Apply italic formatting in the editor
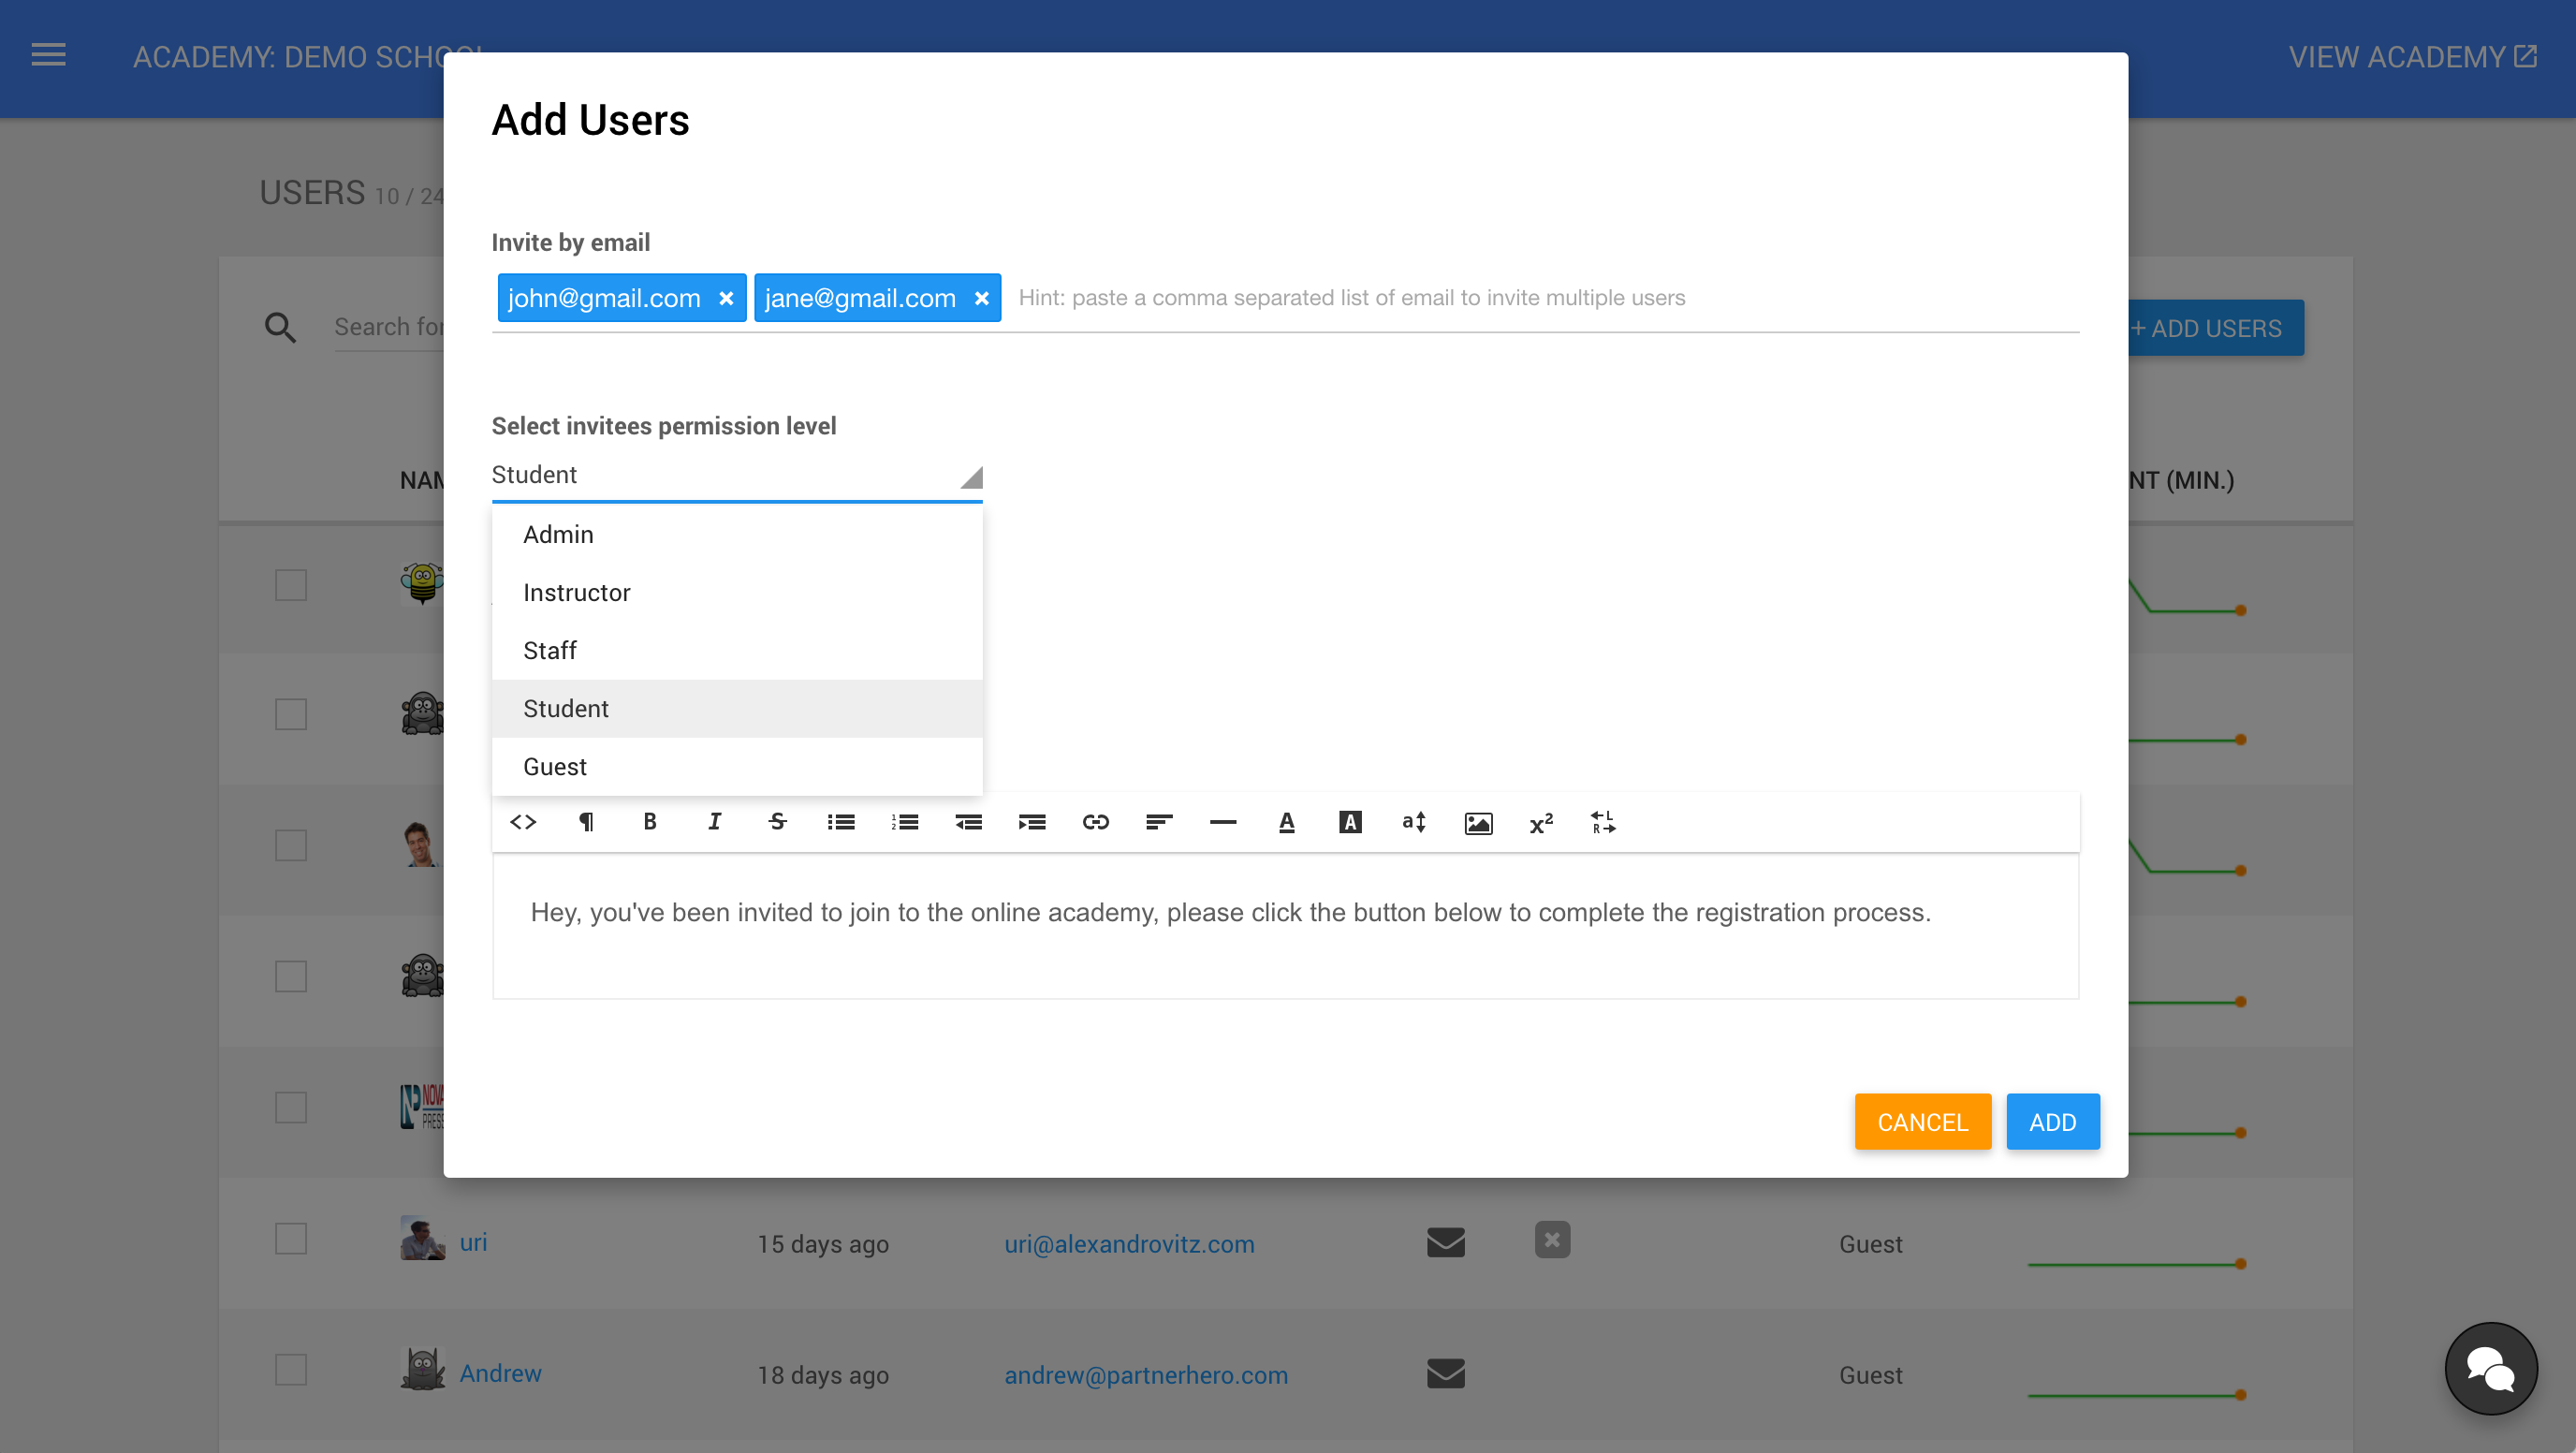This screenshot has width=2576, height=1453. pyautogui.click(x=714, y=822)
